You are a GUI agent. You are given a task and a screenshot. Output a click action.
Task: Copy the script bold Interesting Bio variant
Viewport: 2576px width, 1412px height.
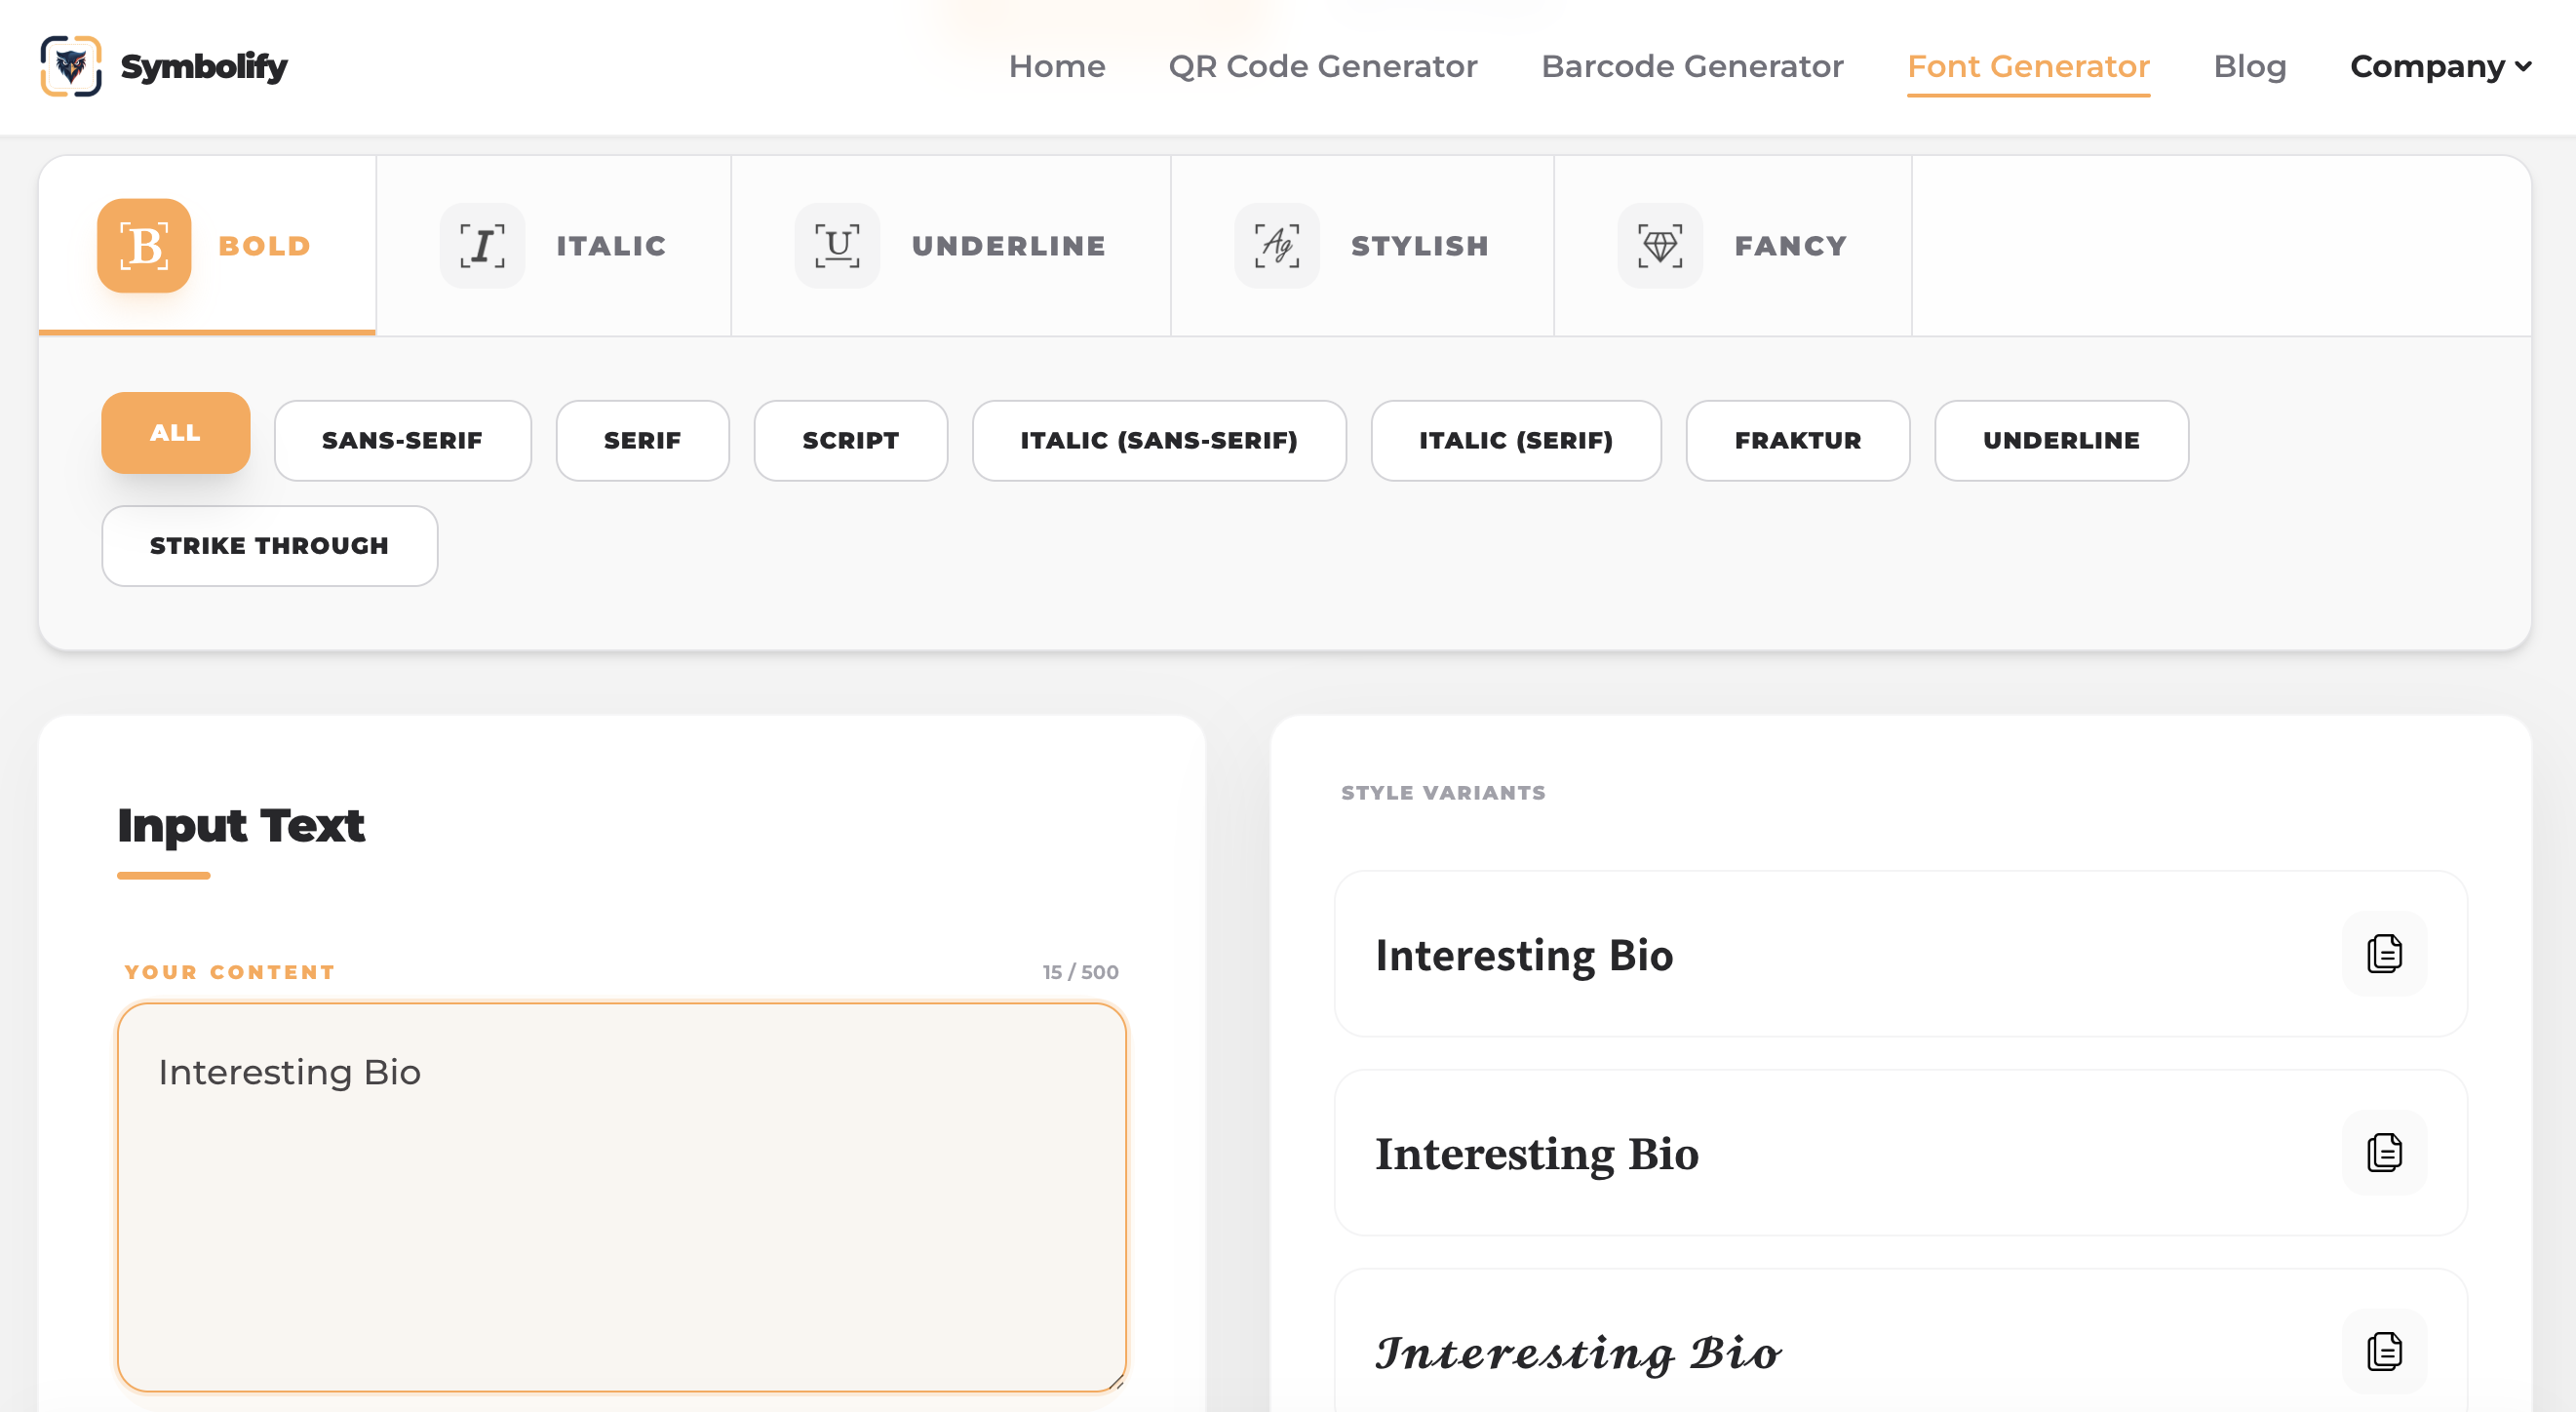2384,1351
